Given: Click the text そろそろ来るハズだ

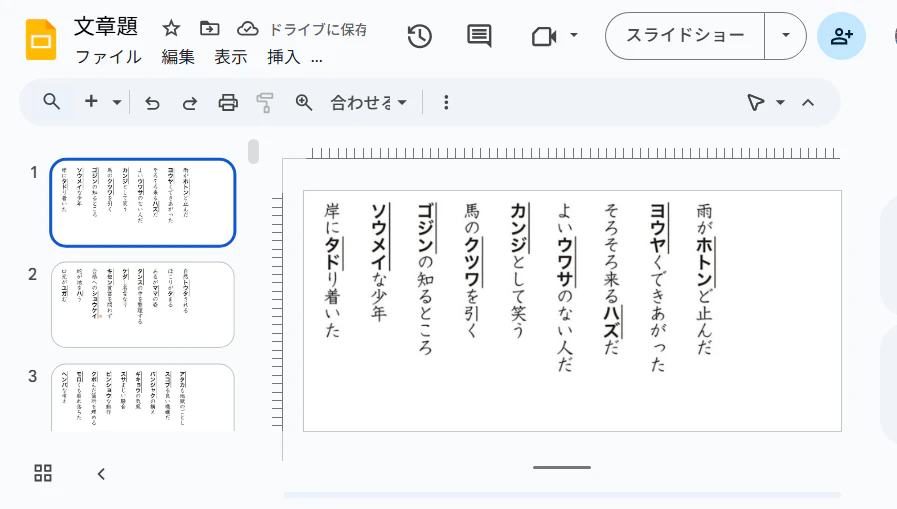Looking at the screenshot, I should coord(612,279).
